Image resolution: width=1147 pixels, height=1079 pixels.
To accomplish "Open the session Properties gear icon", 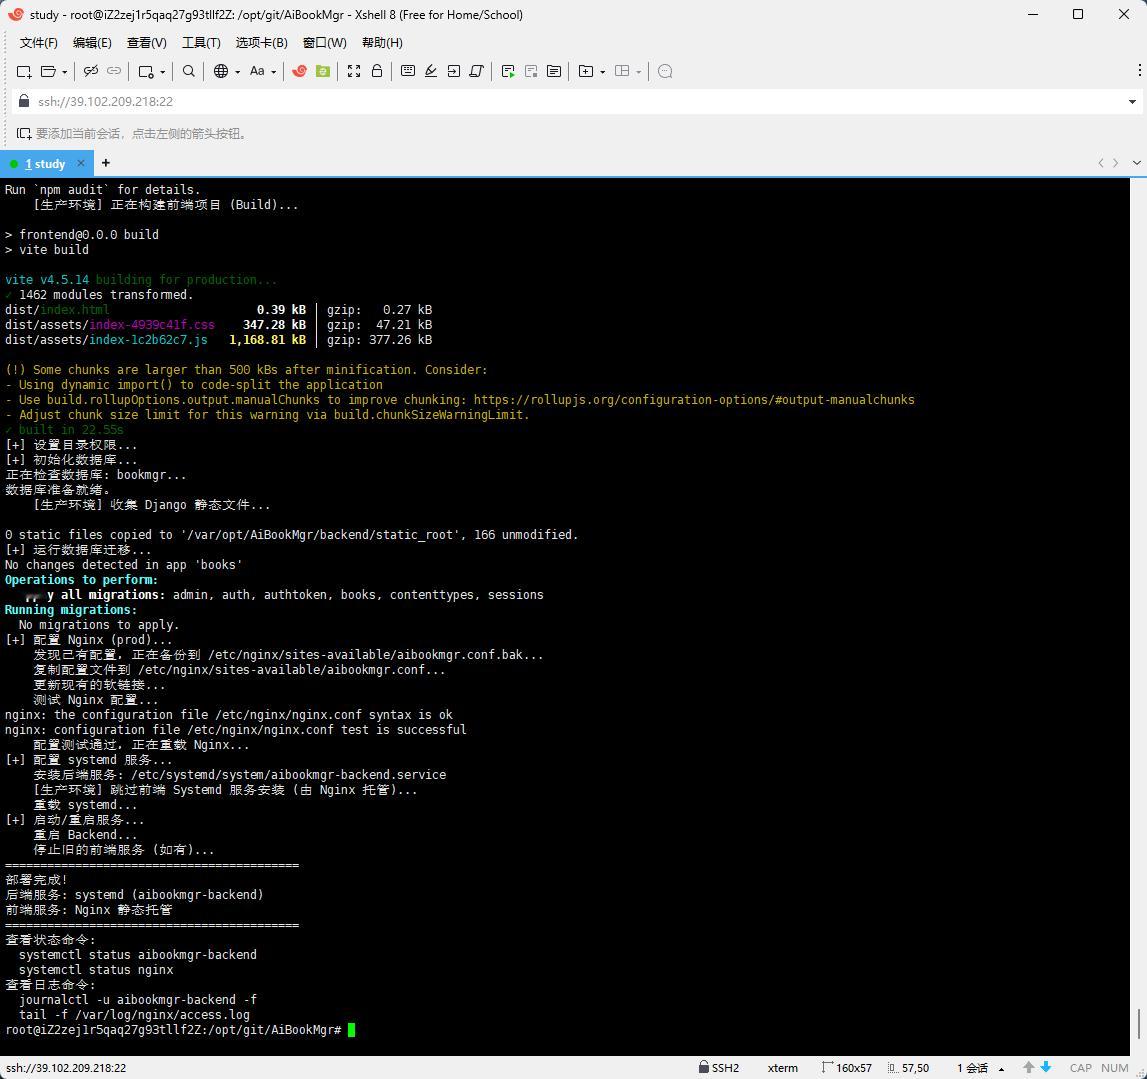I will pyautogui.click(x=146, y=71).
